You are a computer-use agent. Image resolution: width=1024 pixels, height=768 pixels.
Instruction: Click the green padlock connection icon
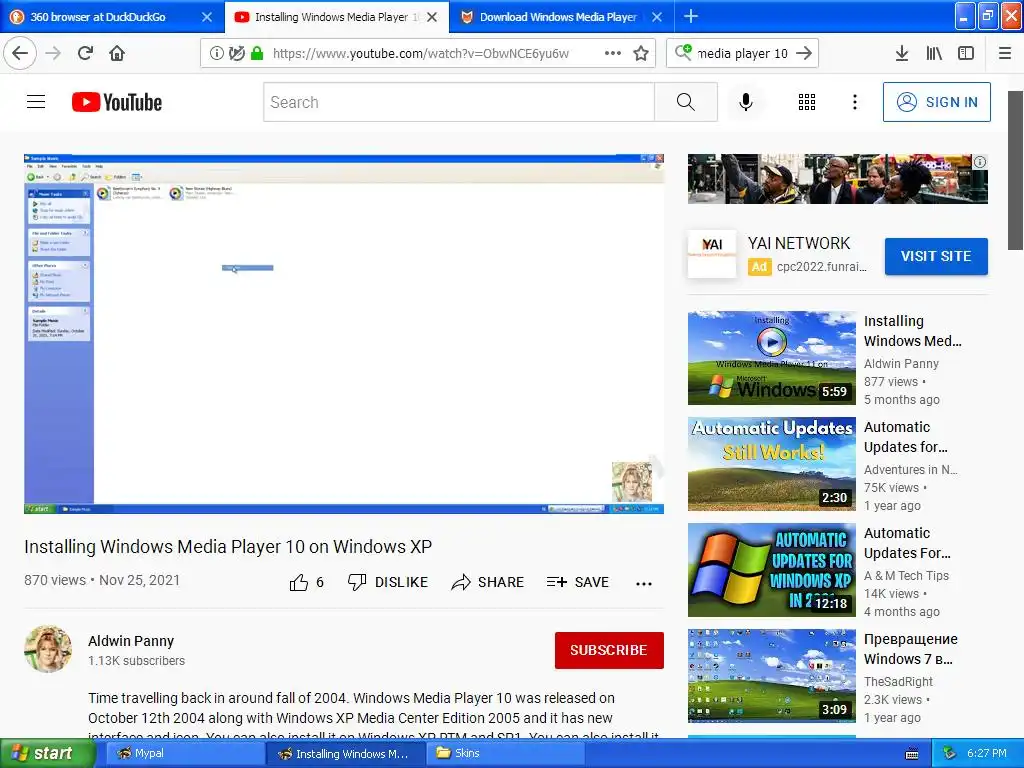point(257,54)
